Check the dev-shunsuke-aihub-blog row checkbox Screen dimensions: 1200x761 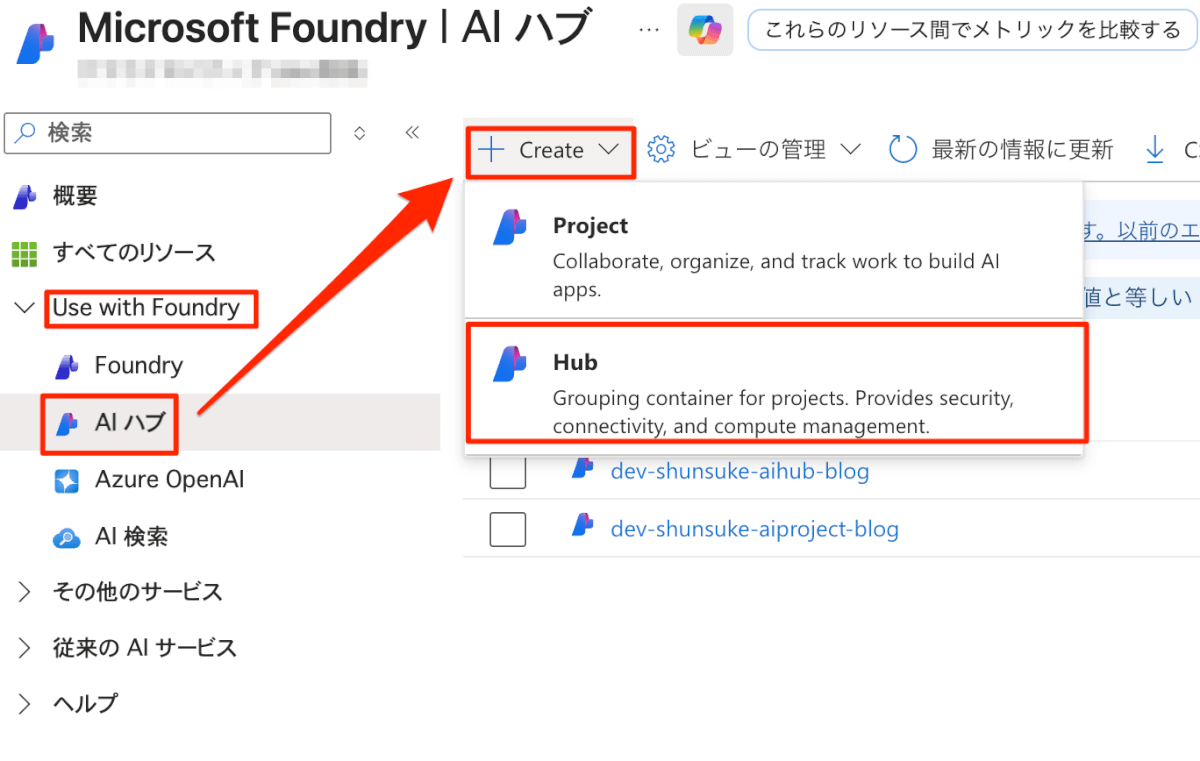(x=507, y=471)
